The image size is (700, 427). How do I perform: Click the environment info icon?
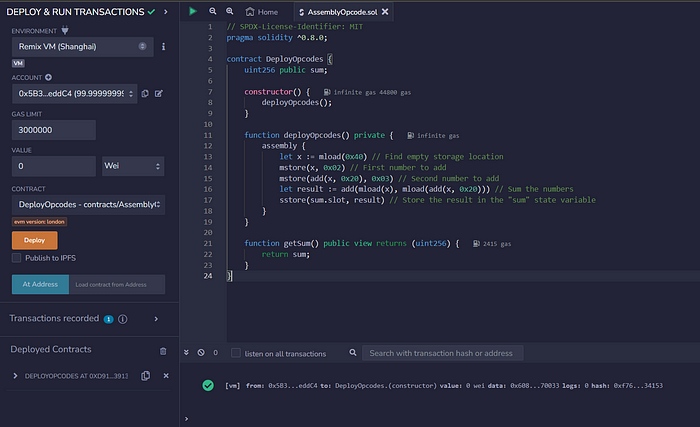[x=163, y=47]
